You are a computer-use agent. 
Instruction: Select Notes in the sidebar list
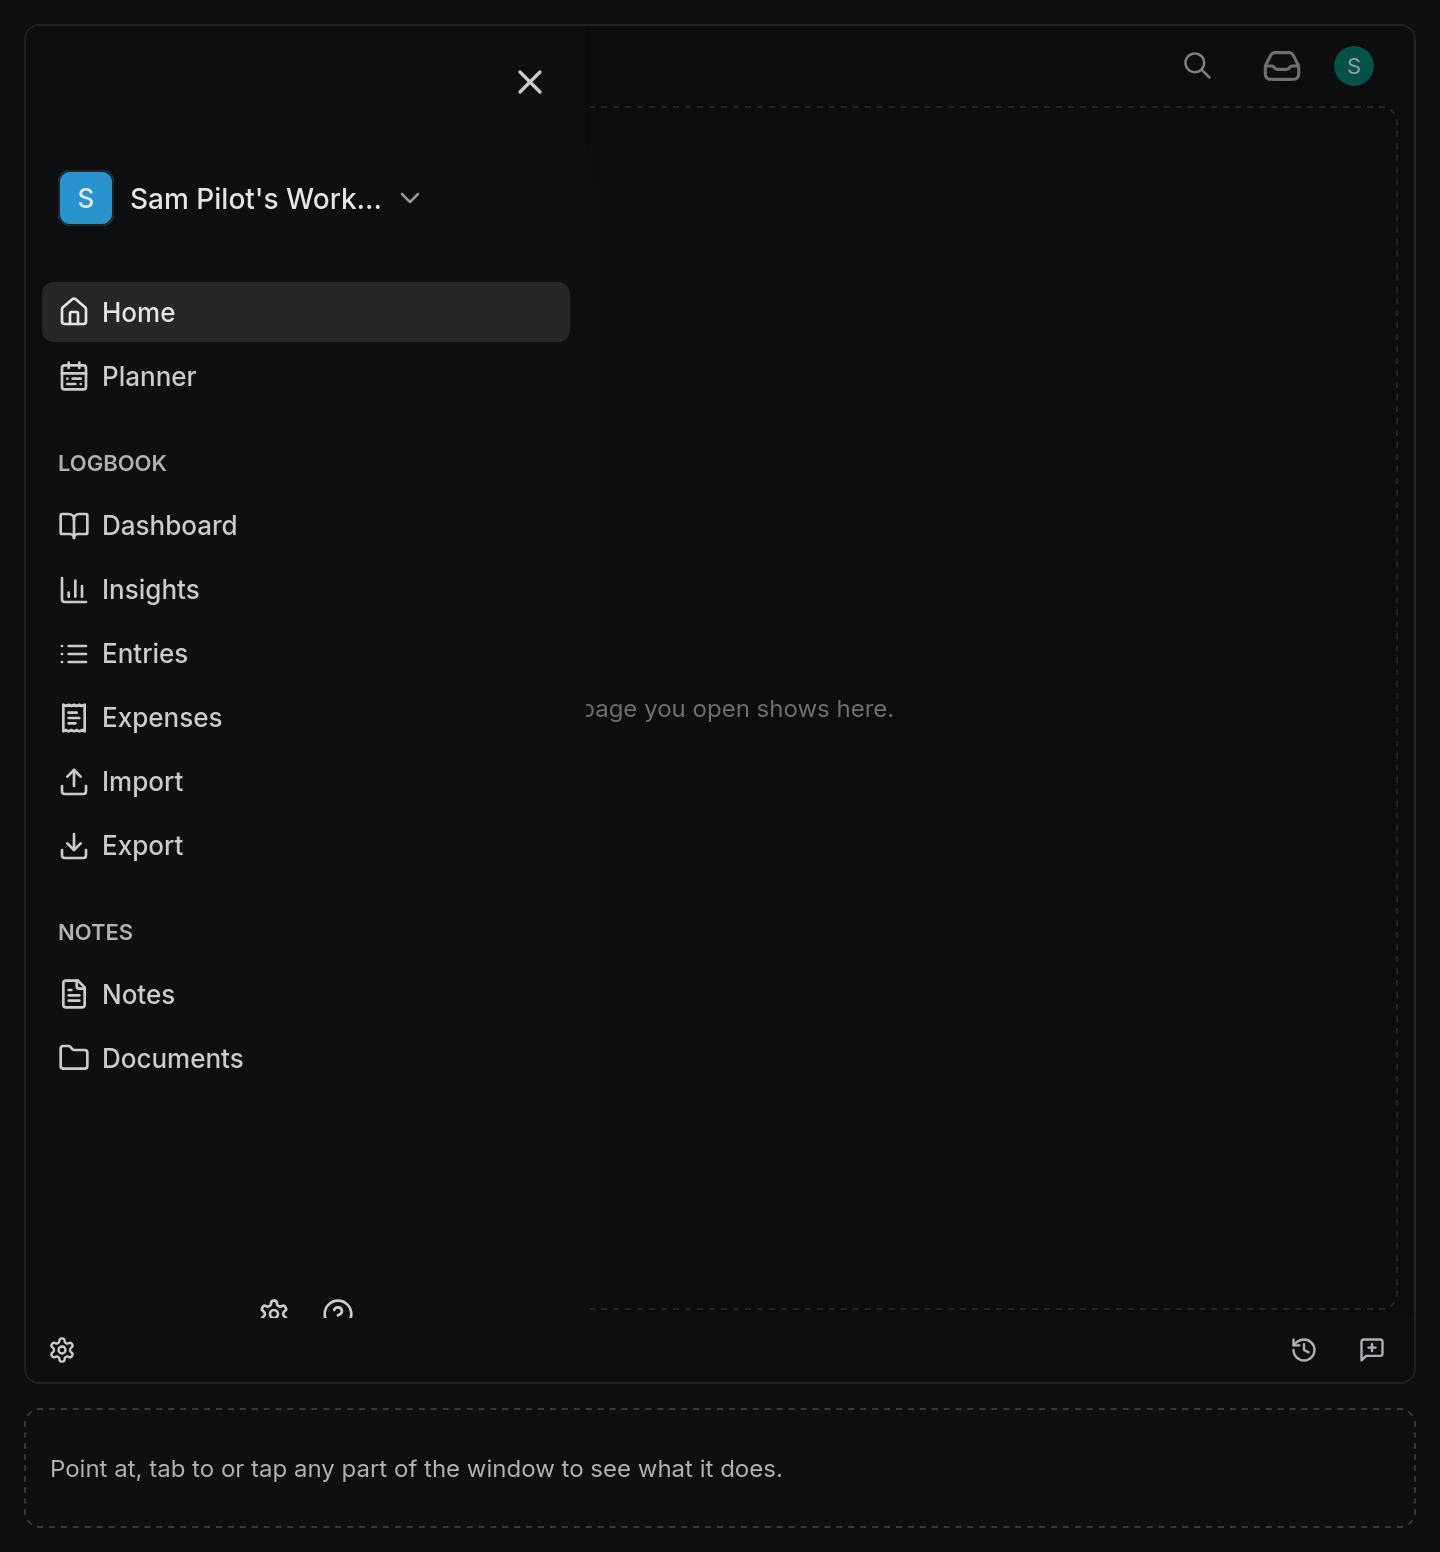click(x=306, y=994)
